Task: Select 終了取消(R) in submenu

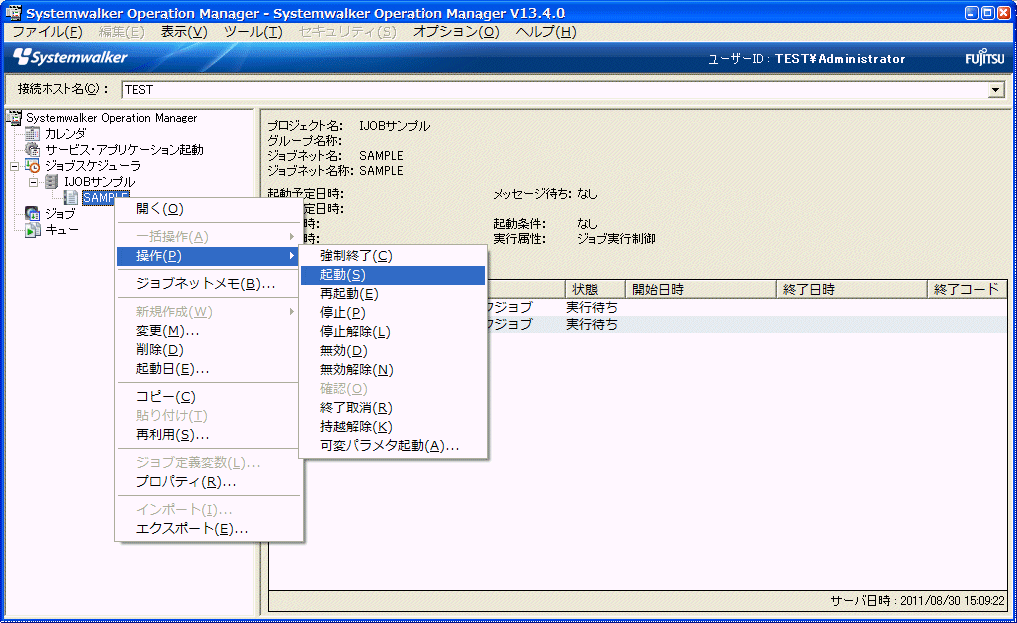Action: pyautogui.click(x=393, y=408)
